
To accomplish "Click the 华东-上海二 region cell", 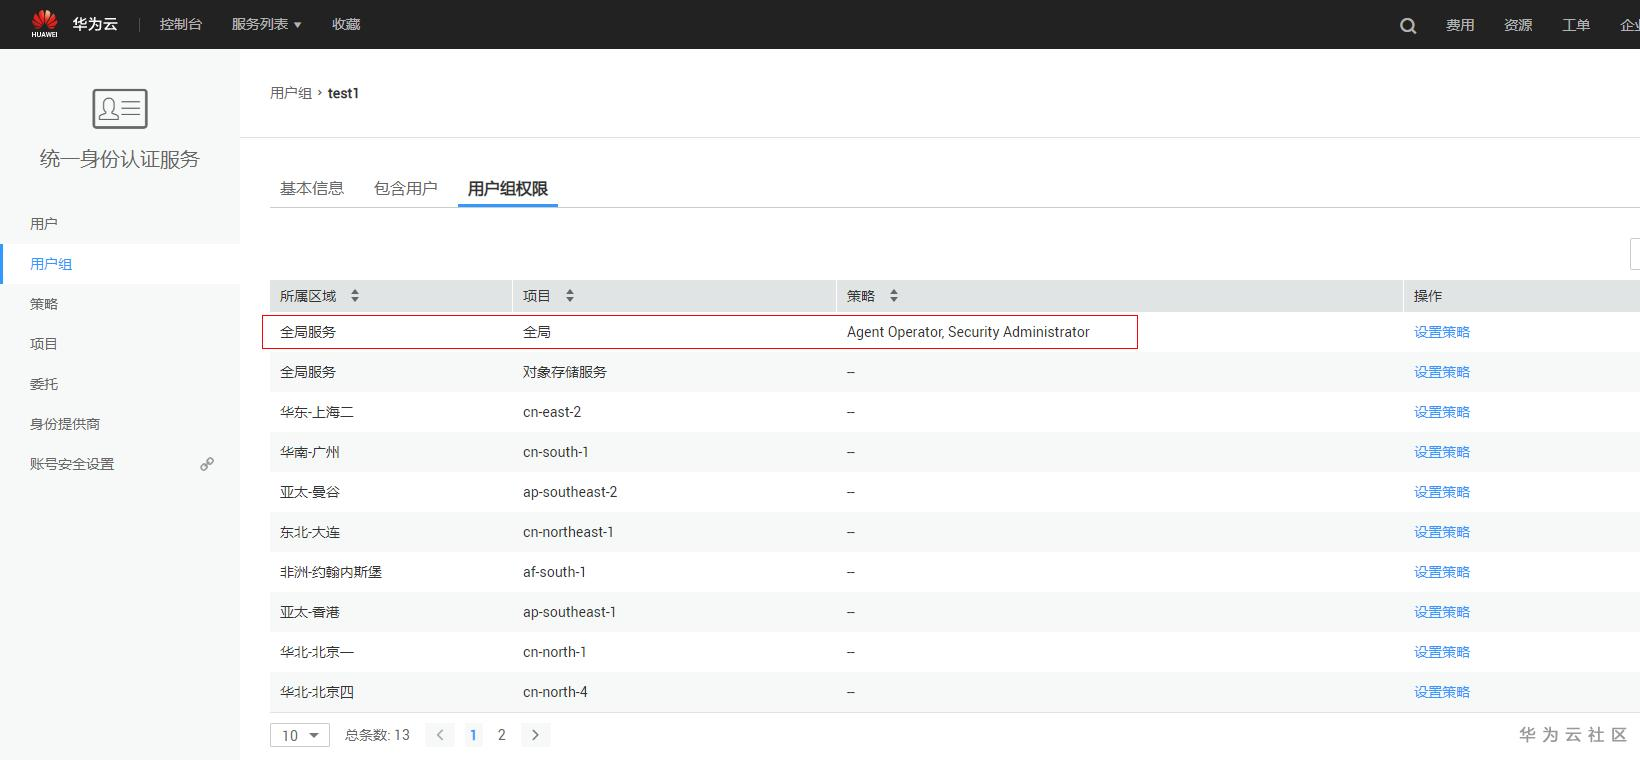I will tap(317, 412).
